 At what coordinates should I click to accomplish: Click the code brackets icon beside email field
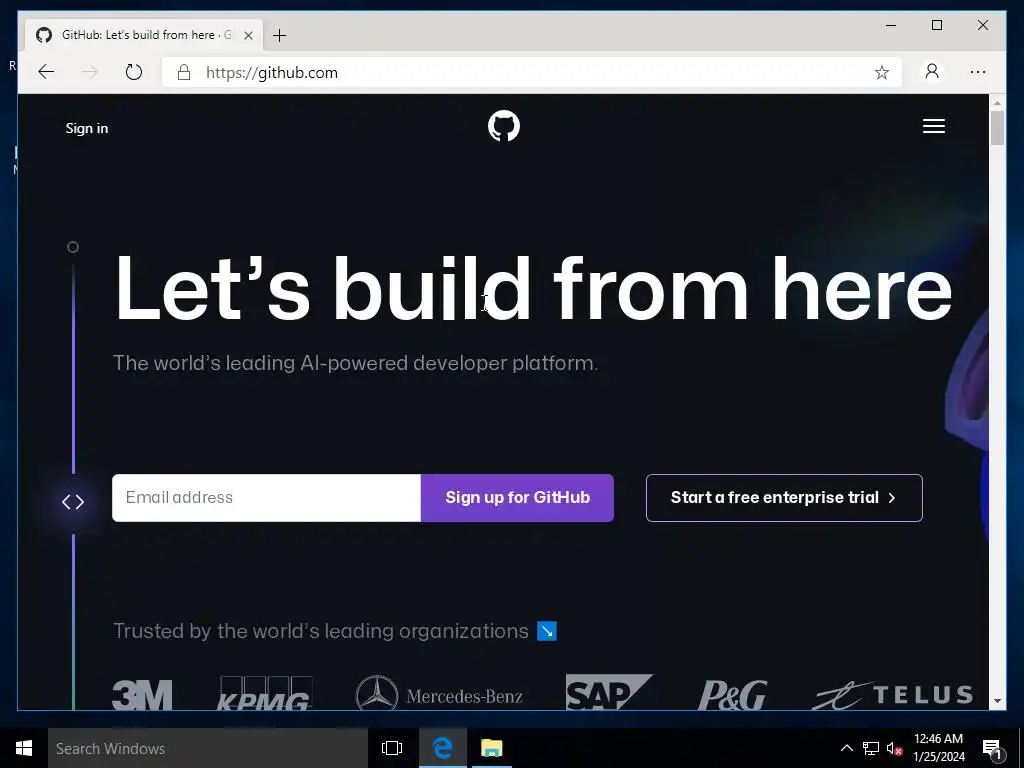(x=73, y=502)
